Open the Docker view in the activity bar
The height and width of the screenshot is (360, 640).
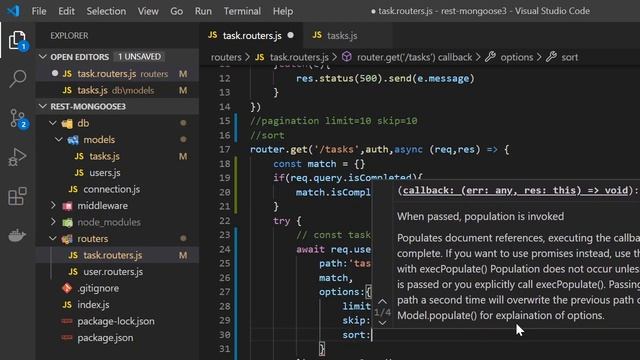[x=17, y=235]
